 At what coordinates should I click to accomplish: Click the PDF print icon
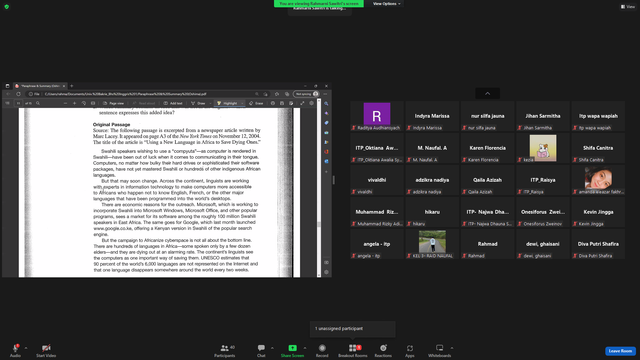click(x=273, y=103)
